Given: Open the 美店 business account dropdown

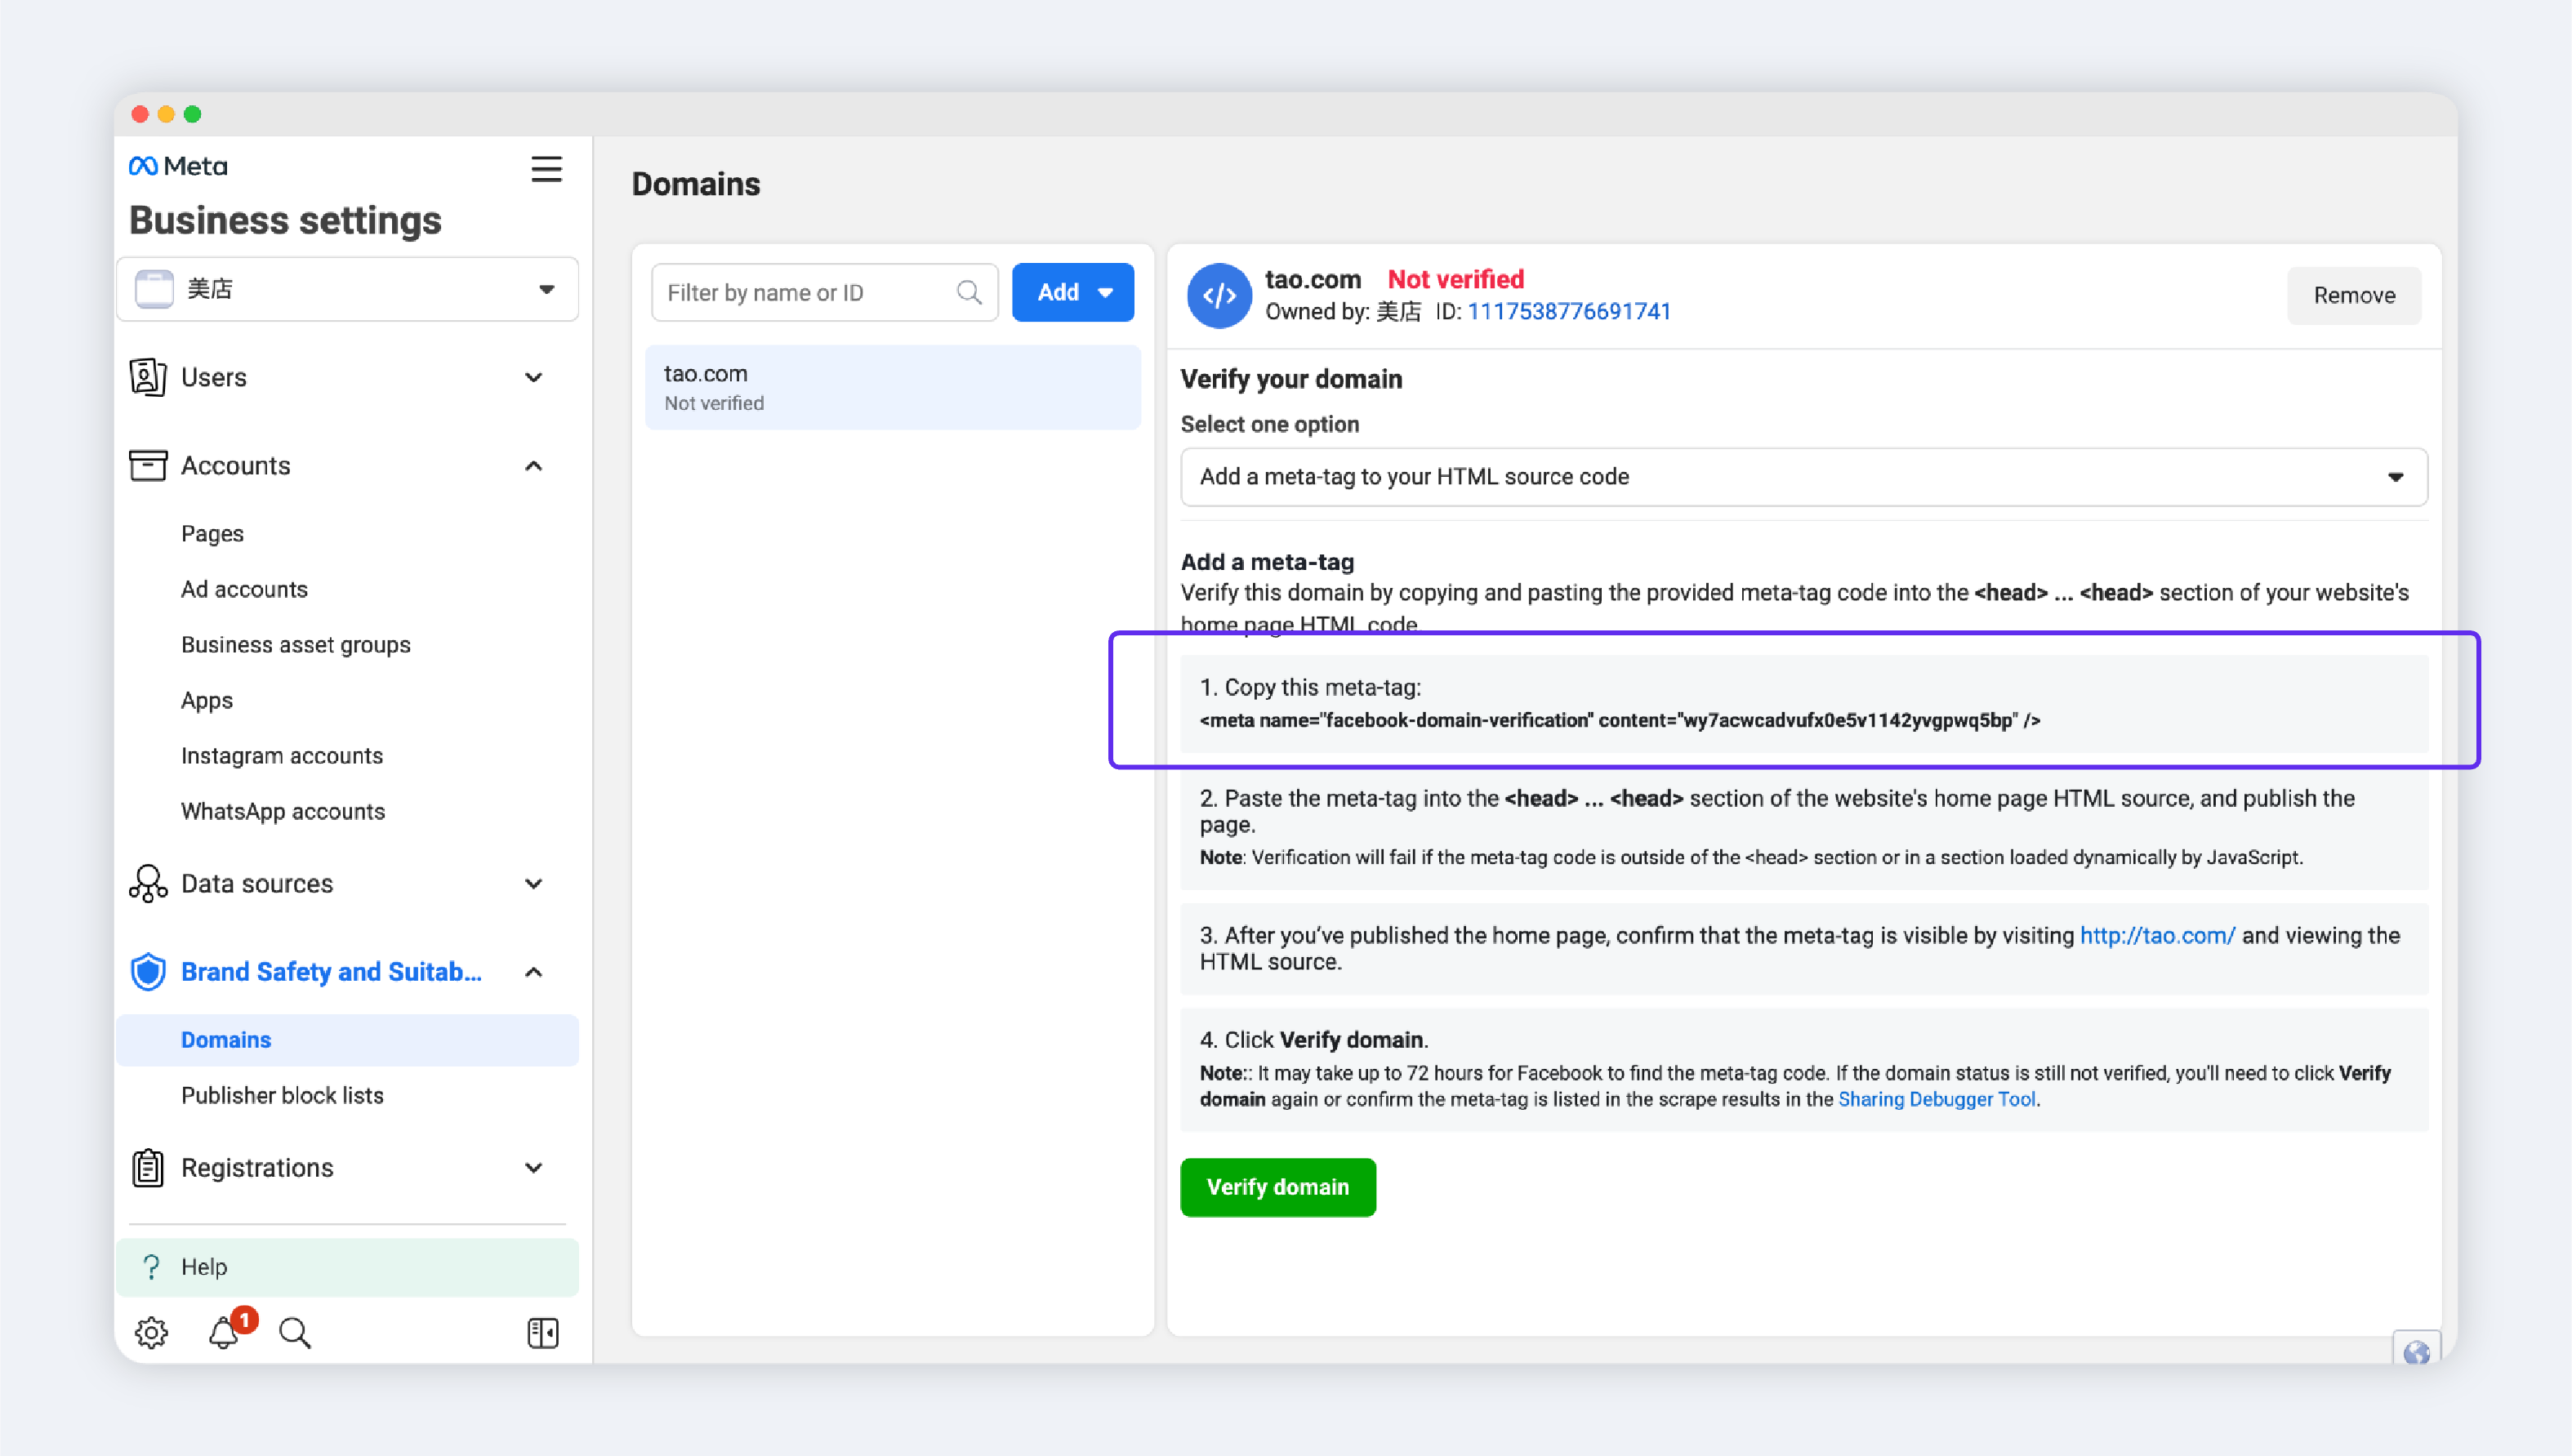Looking at the screenshot, I should pos(347,290).
